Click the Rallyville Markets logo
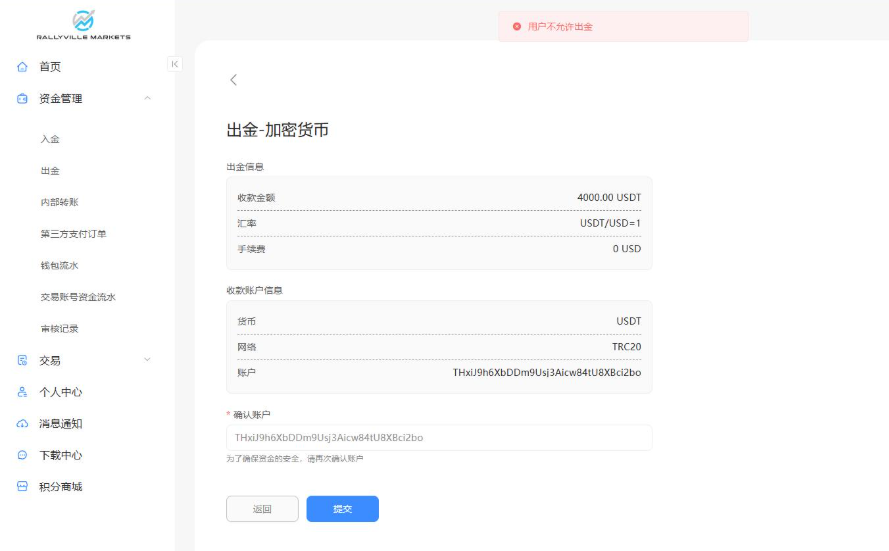This screenshot has height=551, width=889. coord(84,24)
